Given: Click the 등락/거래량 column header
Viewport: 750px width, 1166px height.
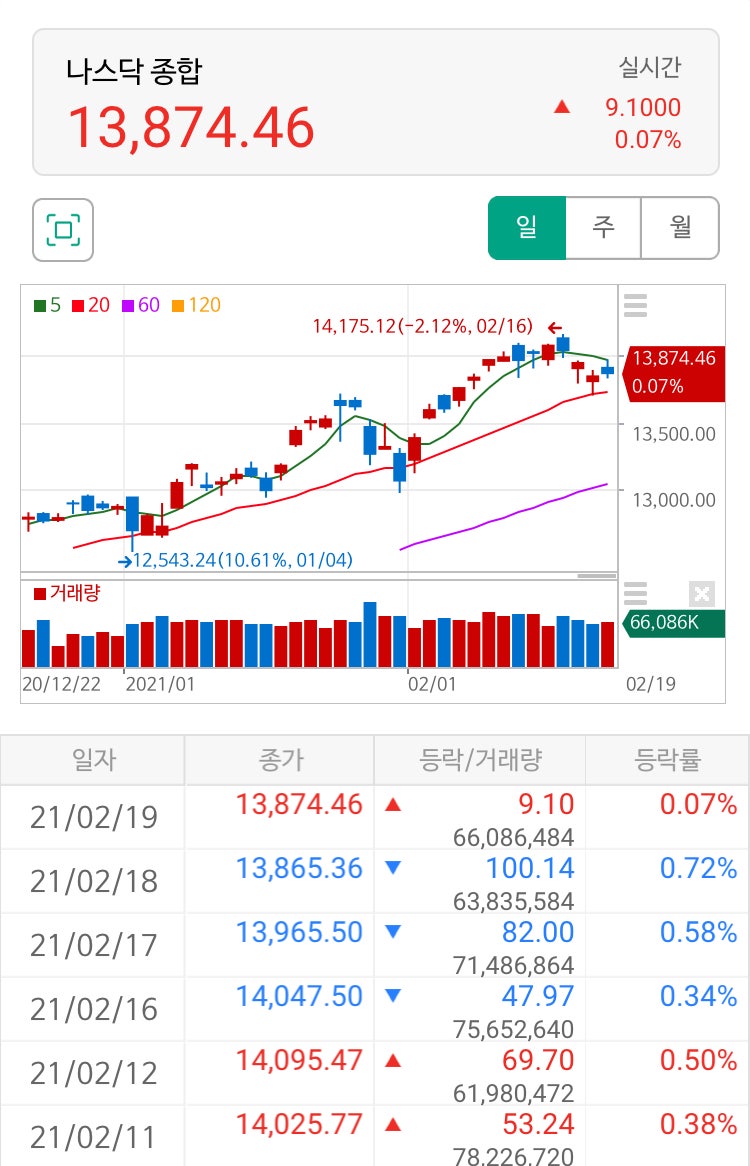Looking at the screenshot, I should click(480, 760).
